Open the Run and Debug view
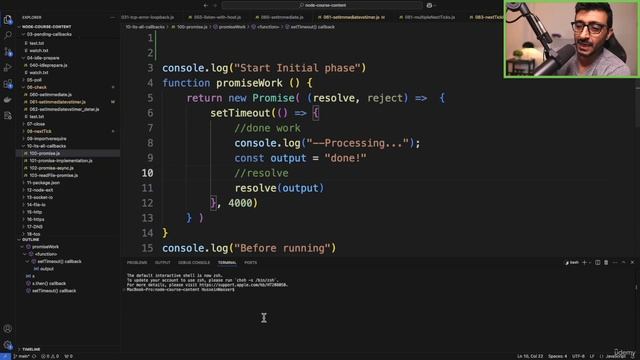640x360 pixels. tap(8, 68)
